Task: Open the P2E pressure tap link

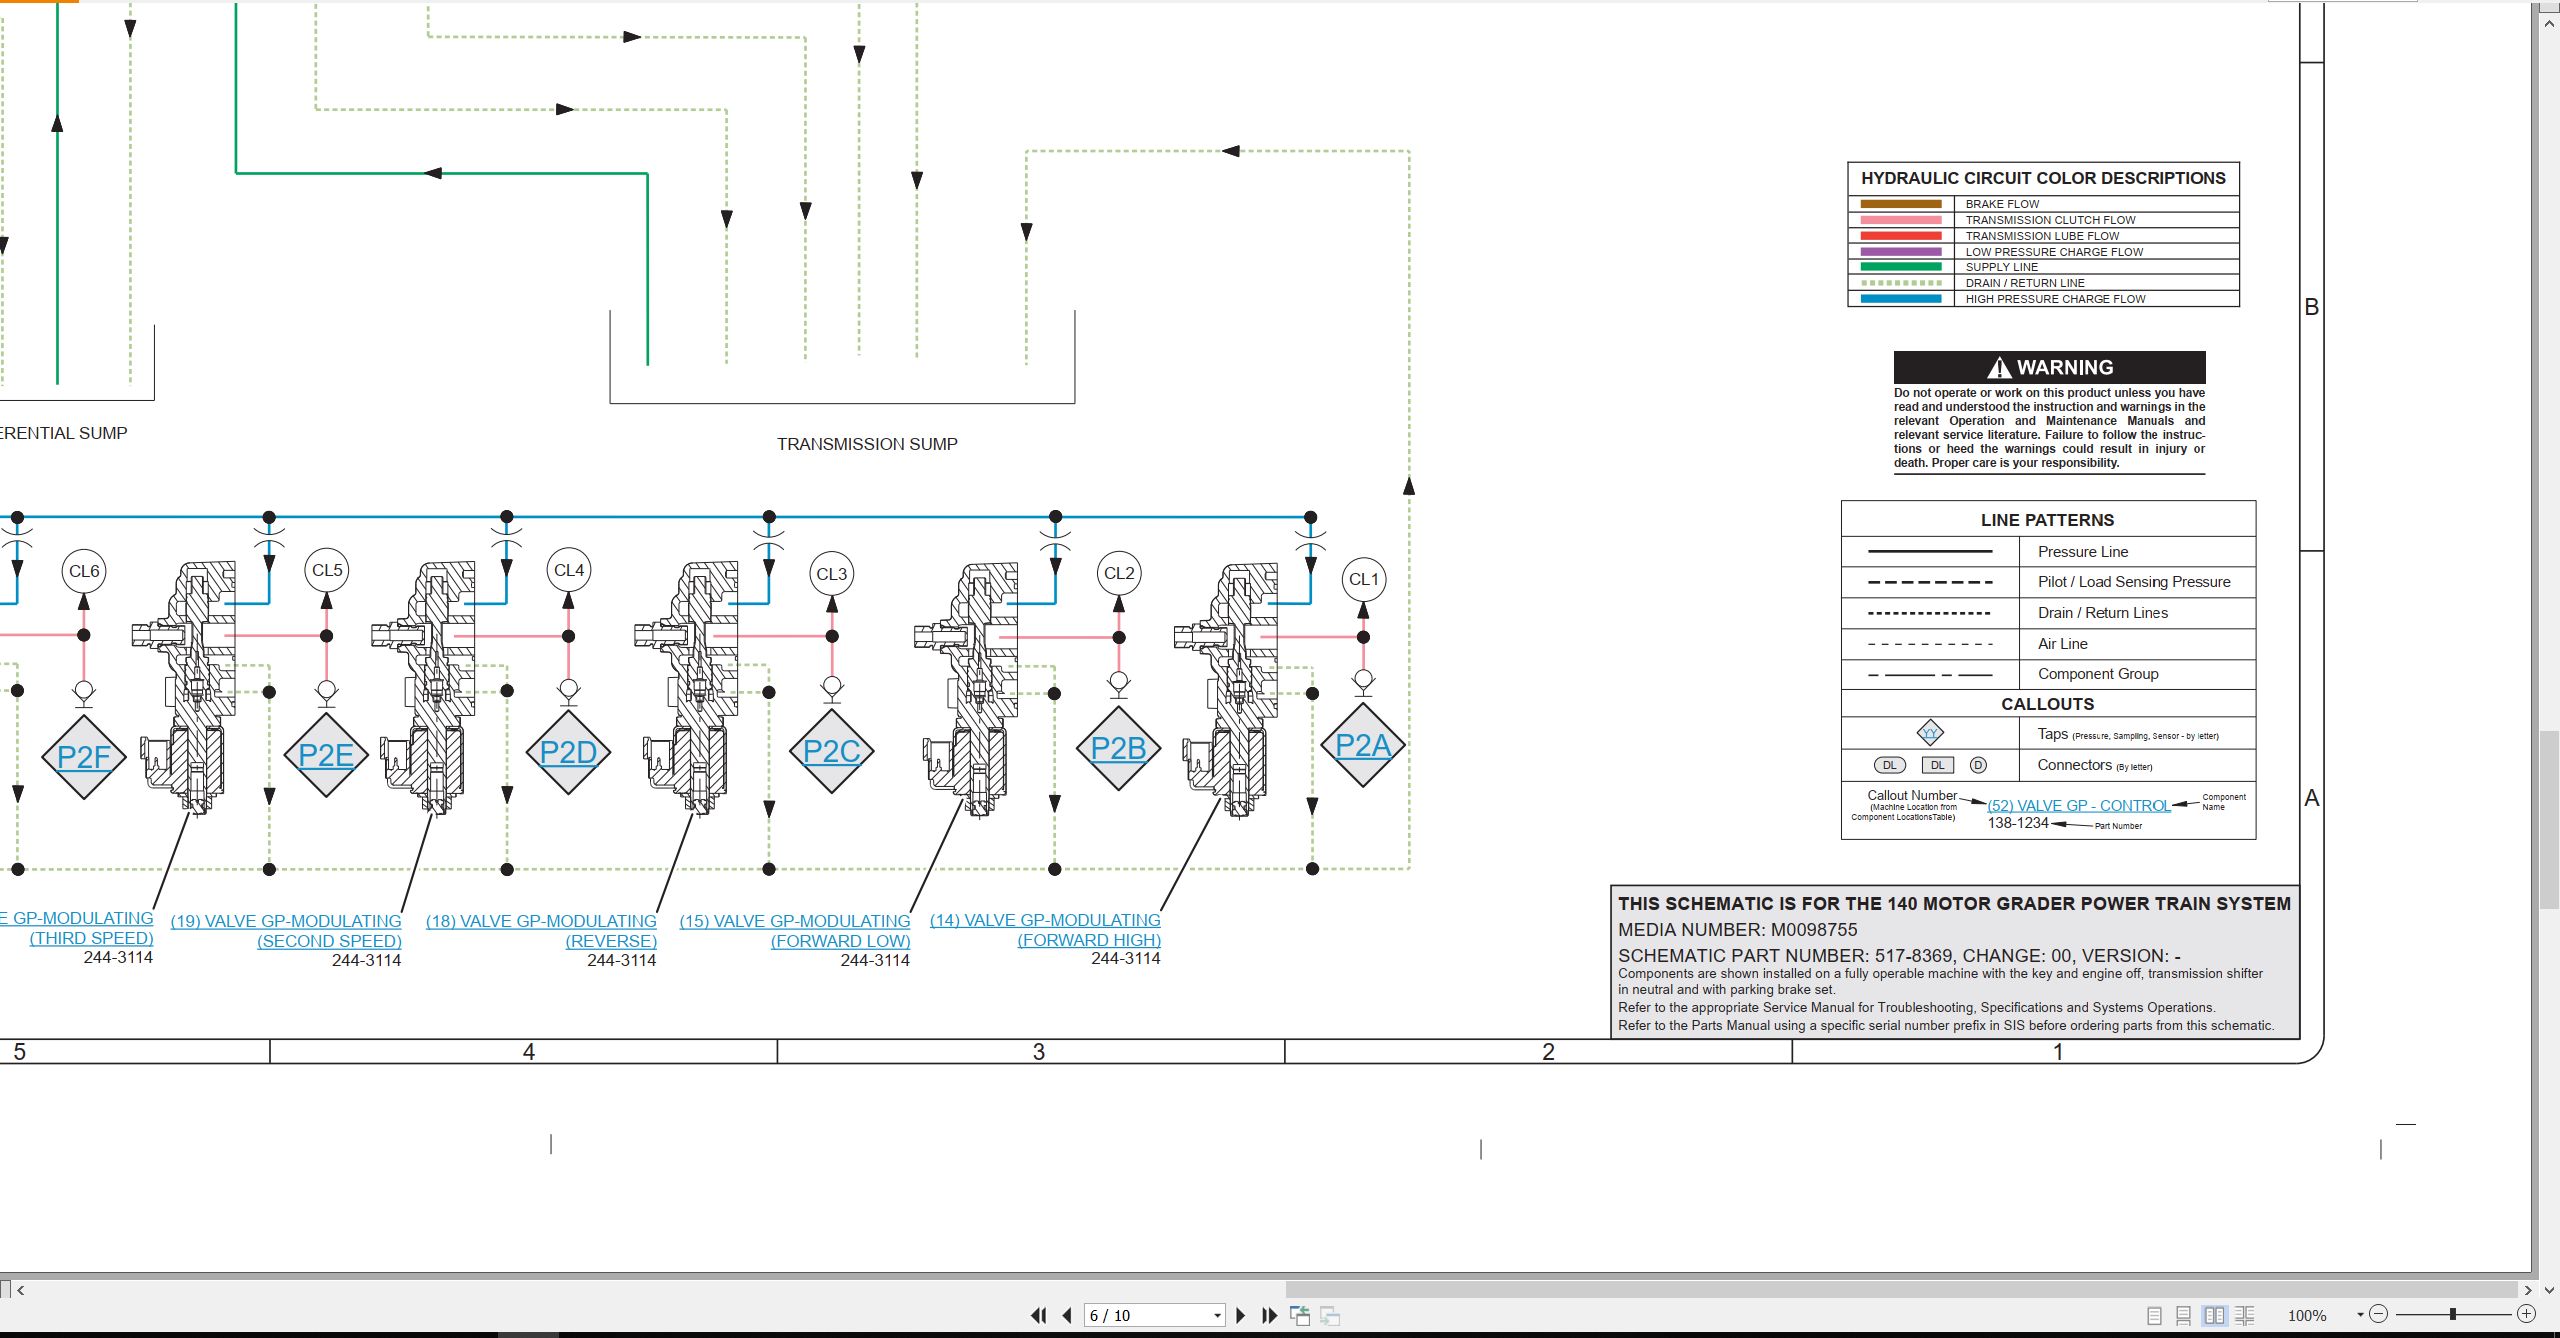Action: [326, 755]
